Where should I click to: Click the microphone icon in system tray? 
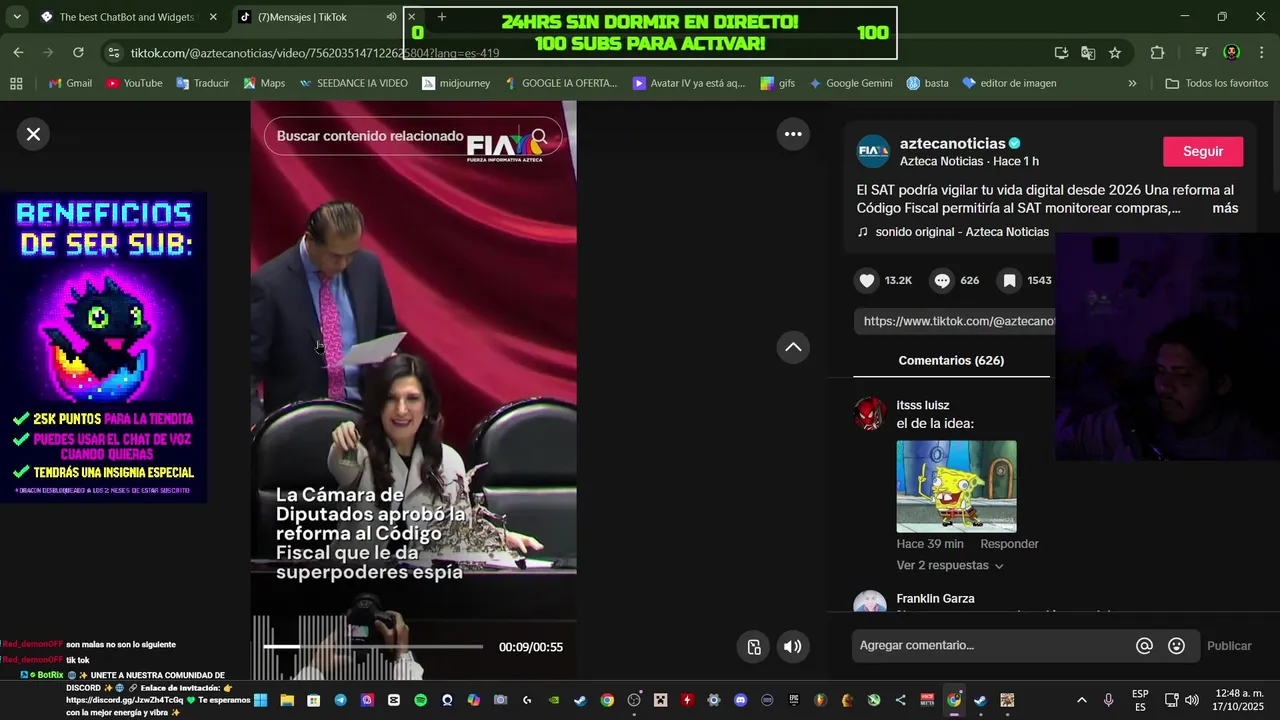(x=1108, y=701)
